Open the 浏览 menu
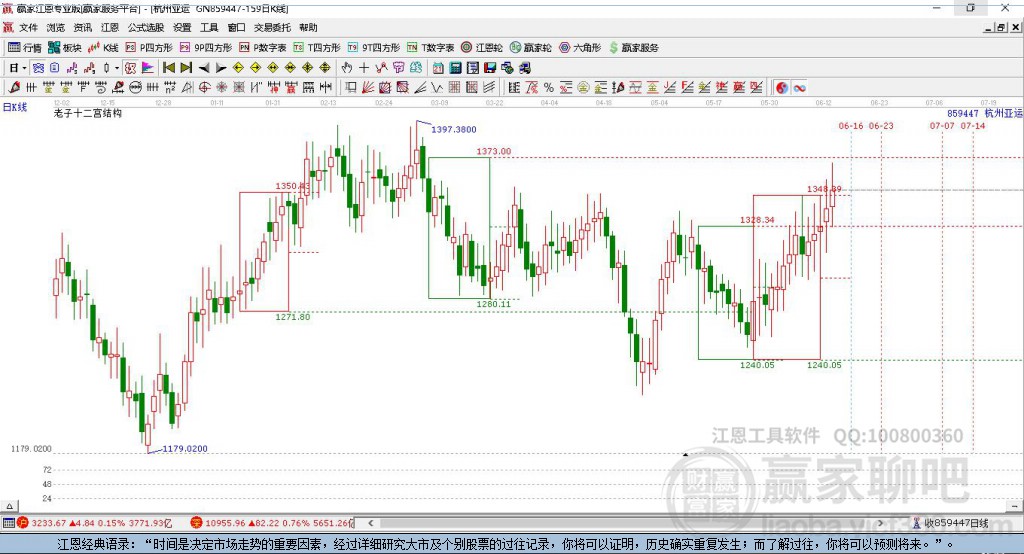 [56, 27]
